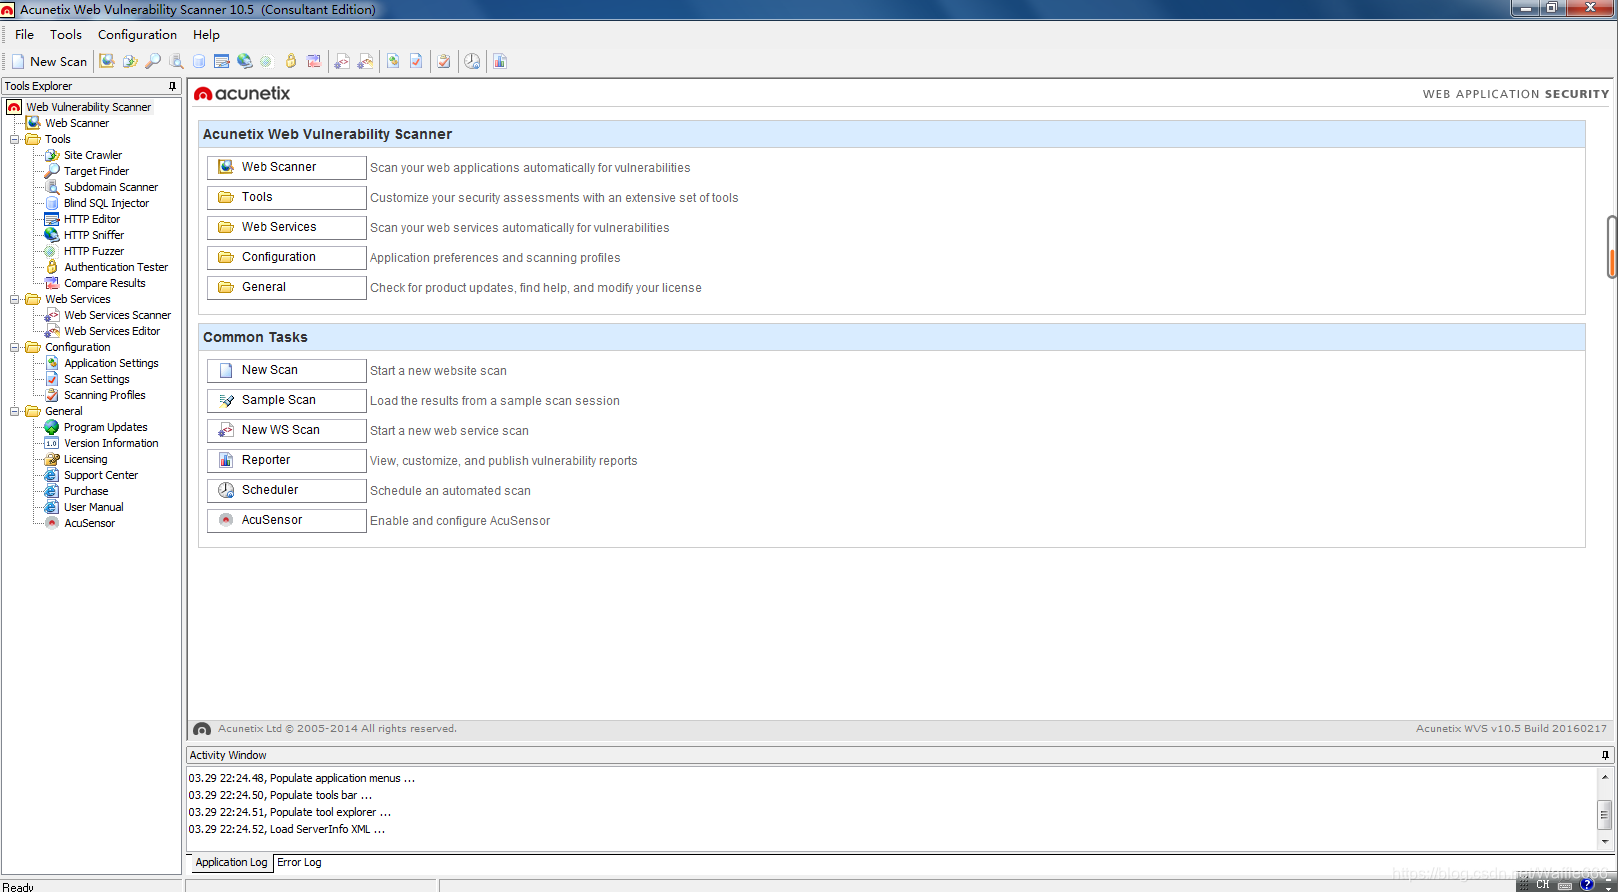1618x892 pixels.
Task: Switch to the Error Log tab
Action: [x=299, y=862]
